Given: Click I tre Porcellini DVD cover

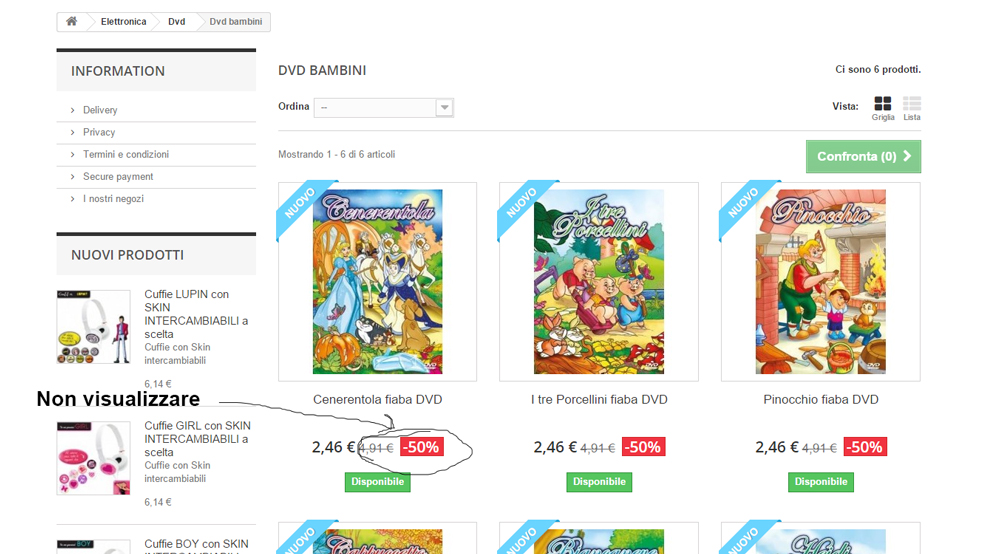Looking at the screenshot, I should [x=599, y=281].
